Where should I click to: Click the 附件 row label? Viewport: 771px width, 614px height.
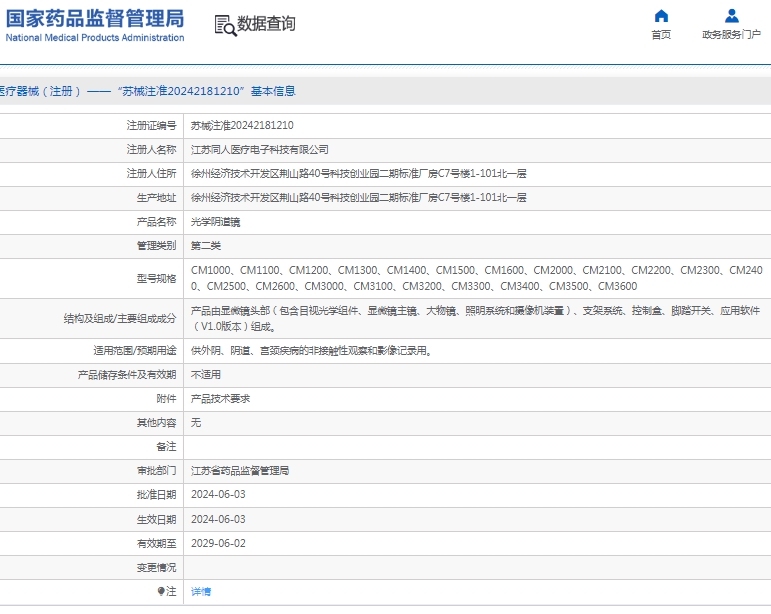coord(166,399)
